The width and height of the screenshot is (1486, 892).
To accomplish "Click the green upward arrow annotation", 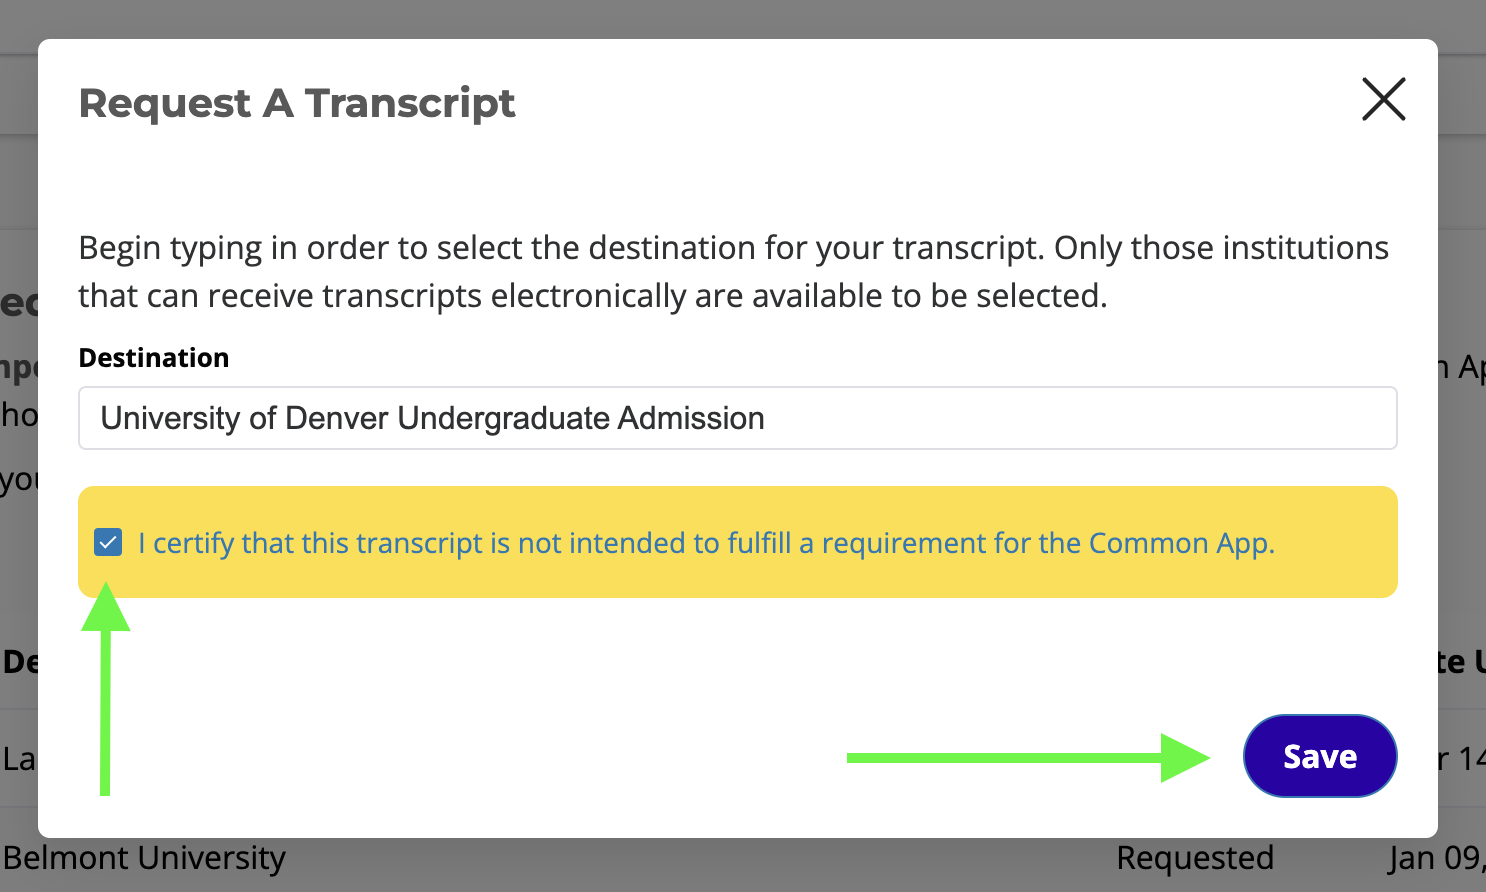I will (x=105, y=690).
